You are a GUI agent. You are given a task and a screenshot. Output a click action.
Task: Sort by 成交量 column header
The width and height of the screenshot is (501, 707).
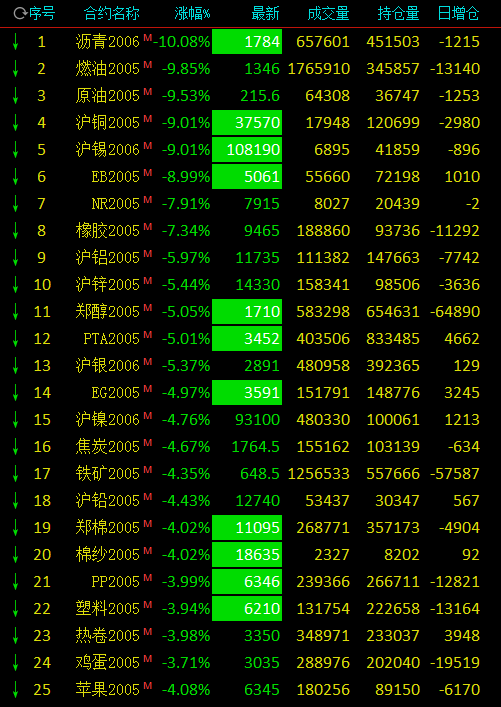click(328, 14)
